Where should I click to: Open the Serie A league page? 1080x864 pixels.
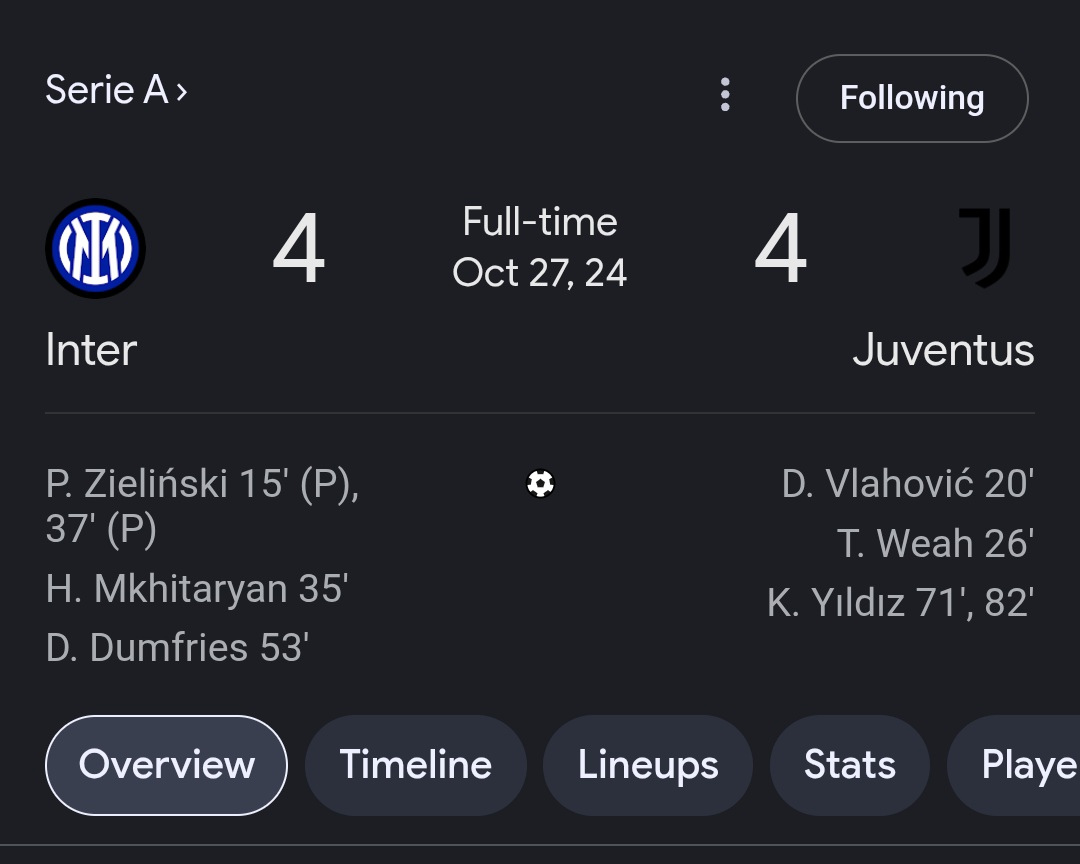pos(116,91)
